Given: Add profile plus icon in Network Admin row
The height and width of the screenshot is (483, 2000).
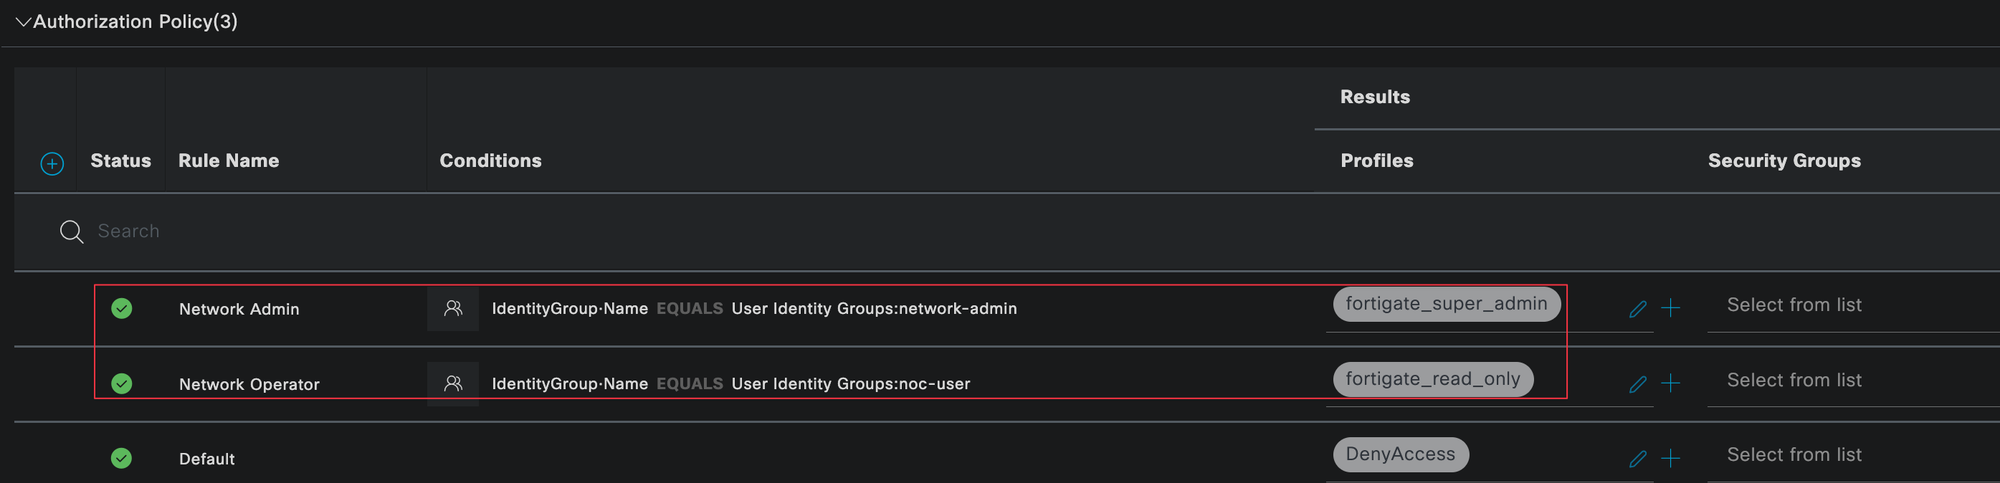Looking at the screenshot, I should (x=1670, y=308).
